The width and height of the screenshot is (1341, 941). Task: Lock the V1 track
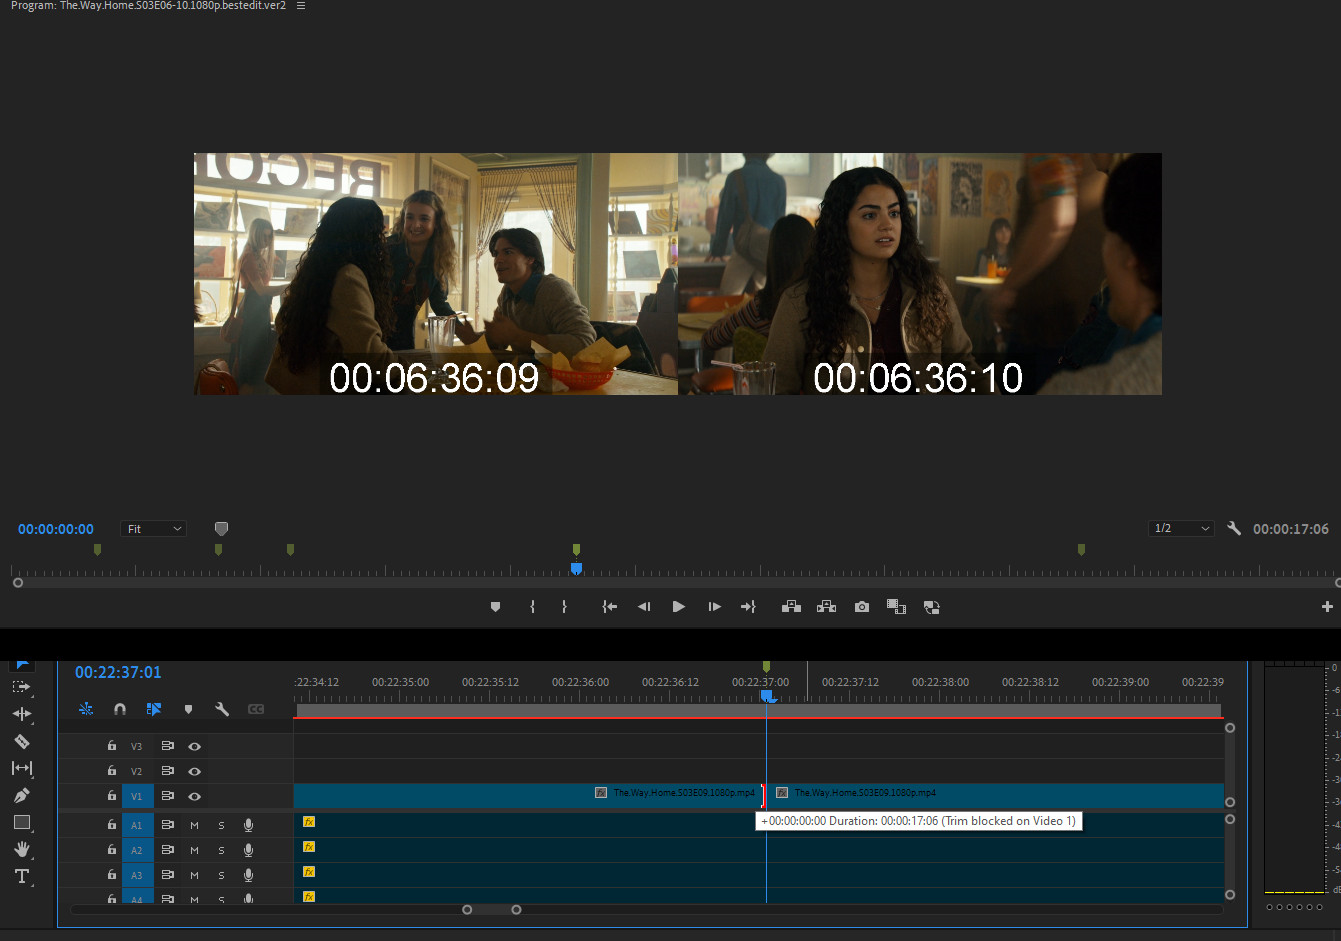(x=112, y=796)
